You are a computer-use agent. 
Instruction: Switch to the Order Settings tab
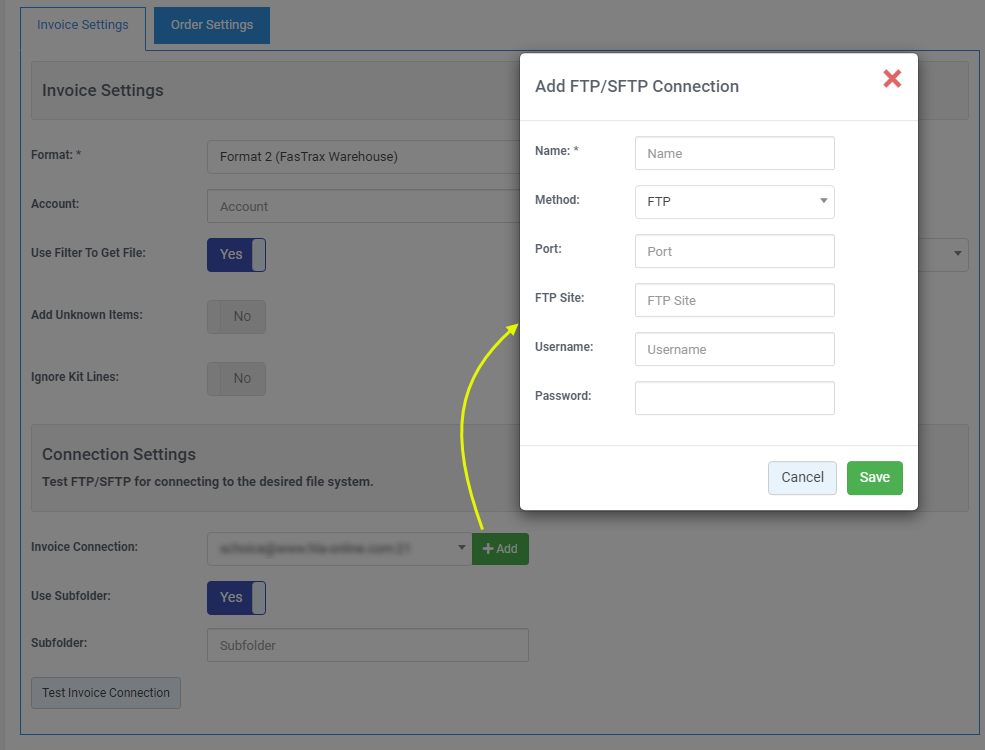point(212,25)
